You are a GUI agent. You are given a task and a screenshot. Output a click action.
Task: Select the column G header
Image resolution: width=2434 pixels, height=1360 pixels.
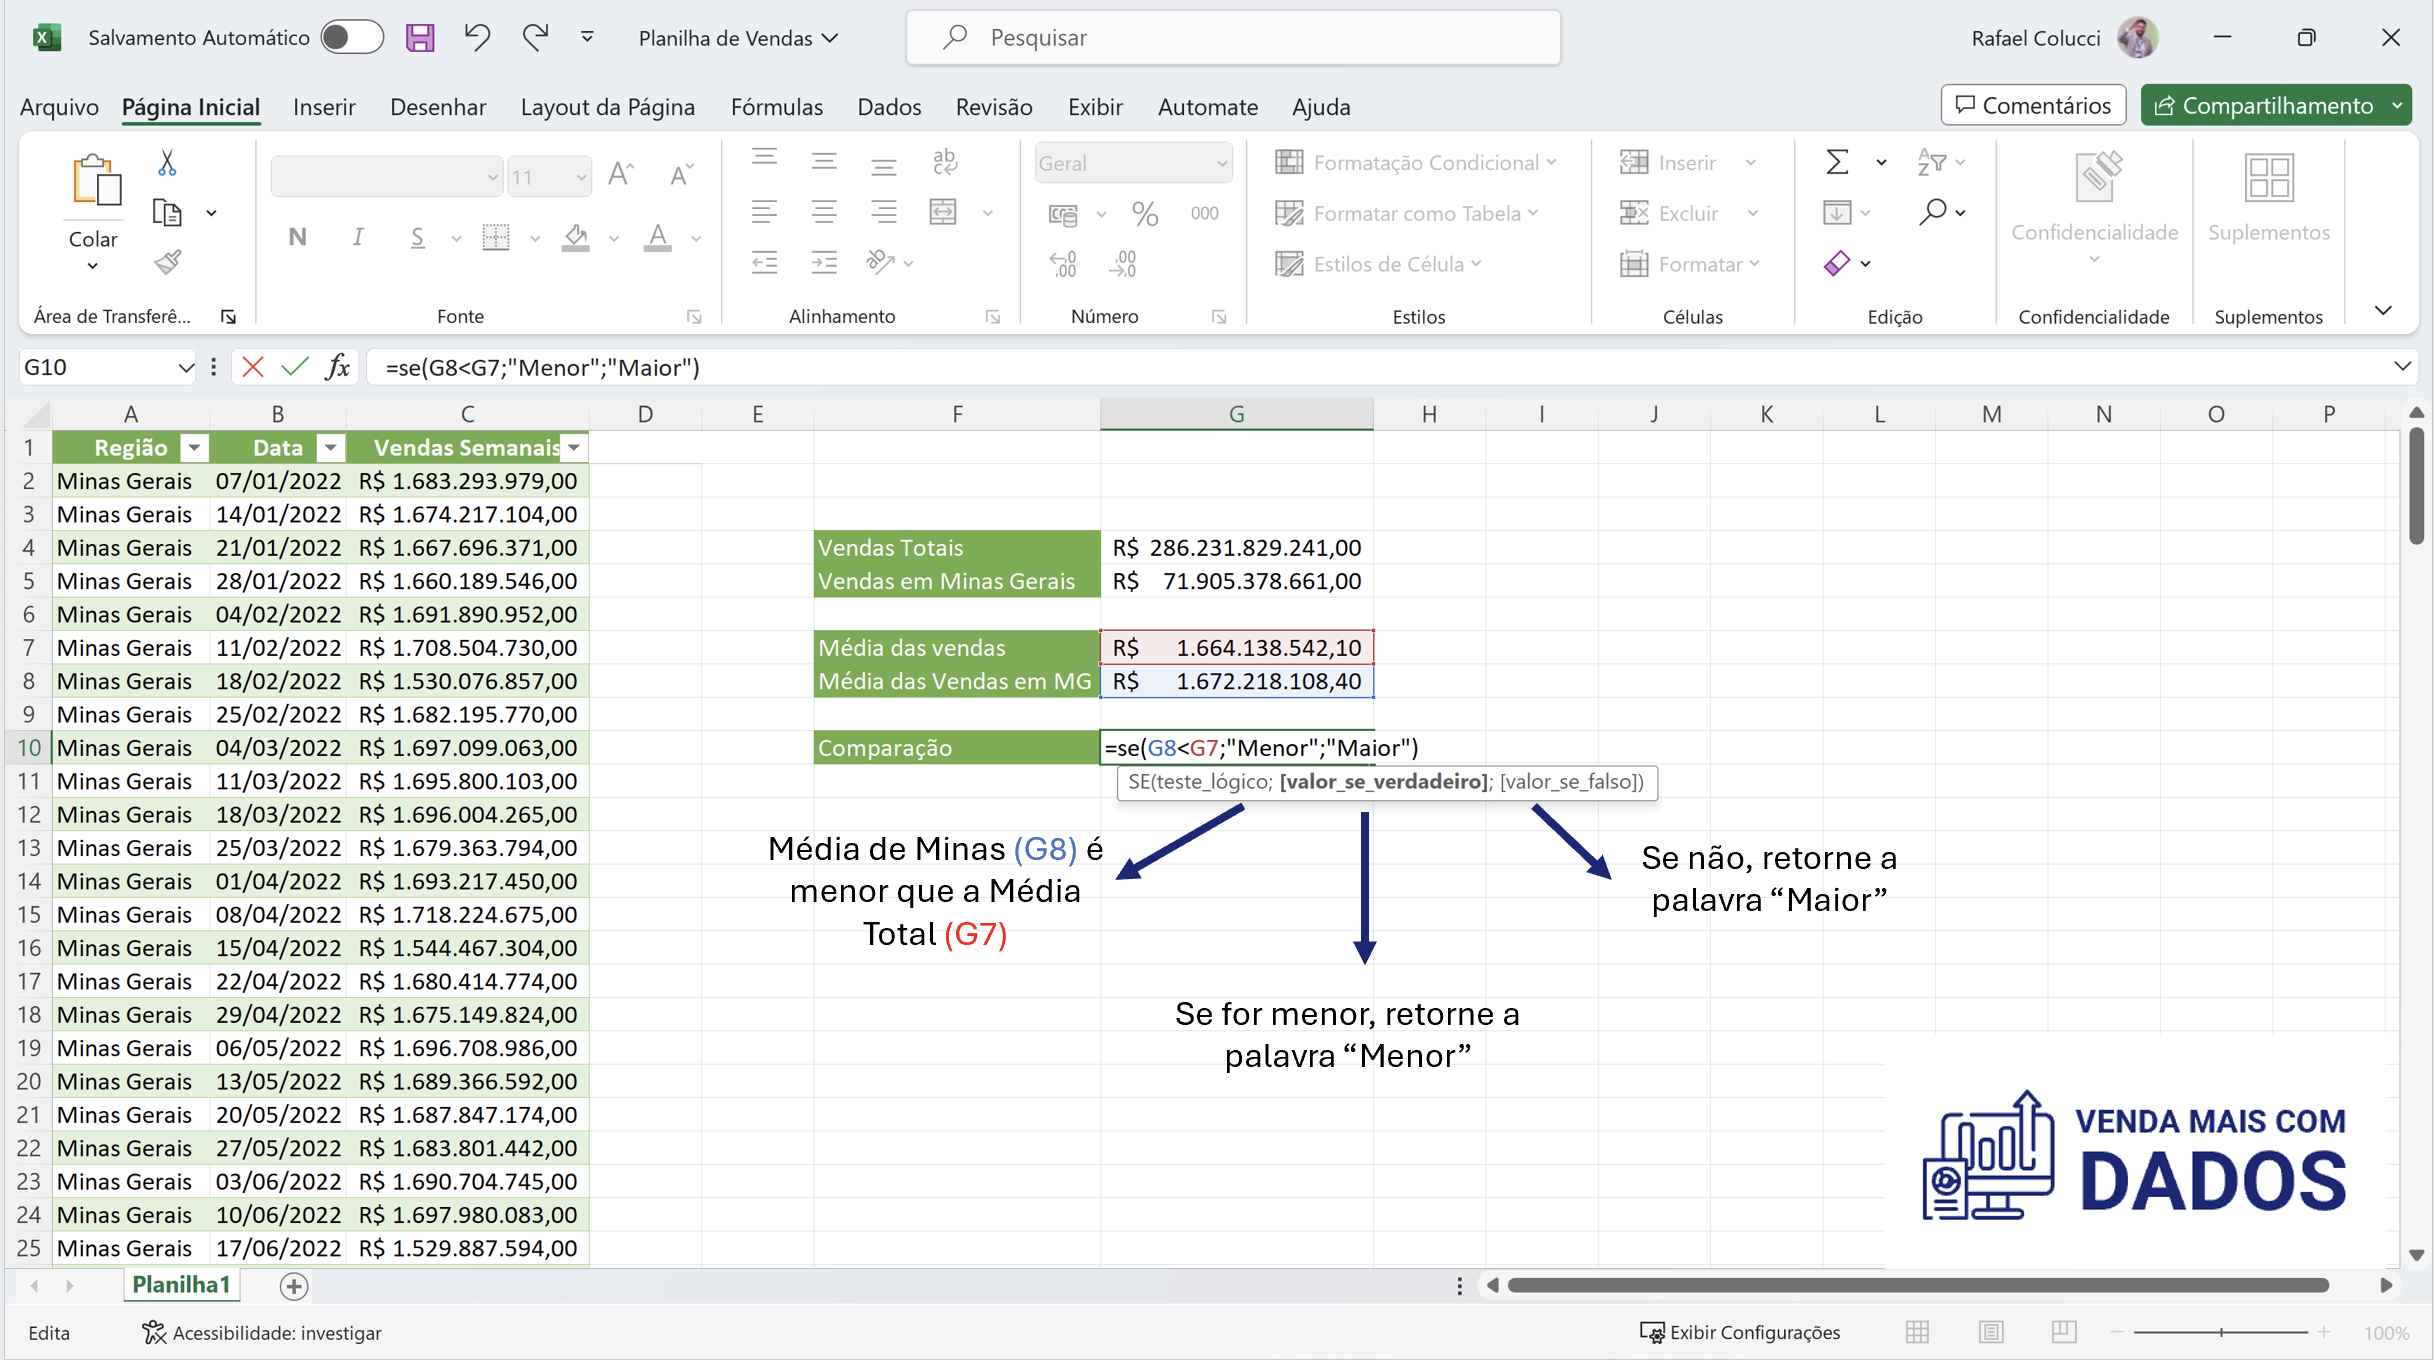(x=1236, y=414)
